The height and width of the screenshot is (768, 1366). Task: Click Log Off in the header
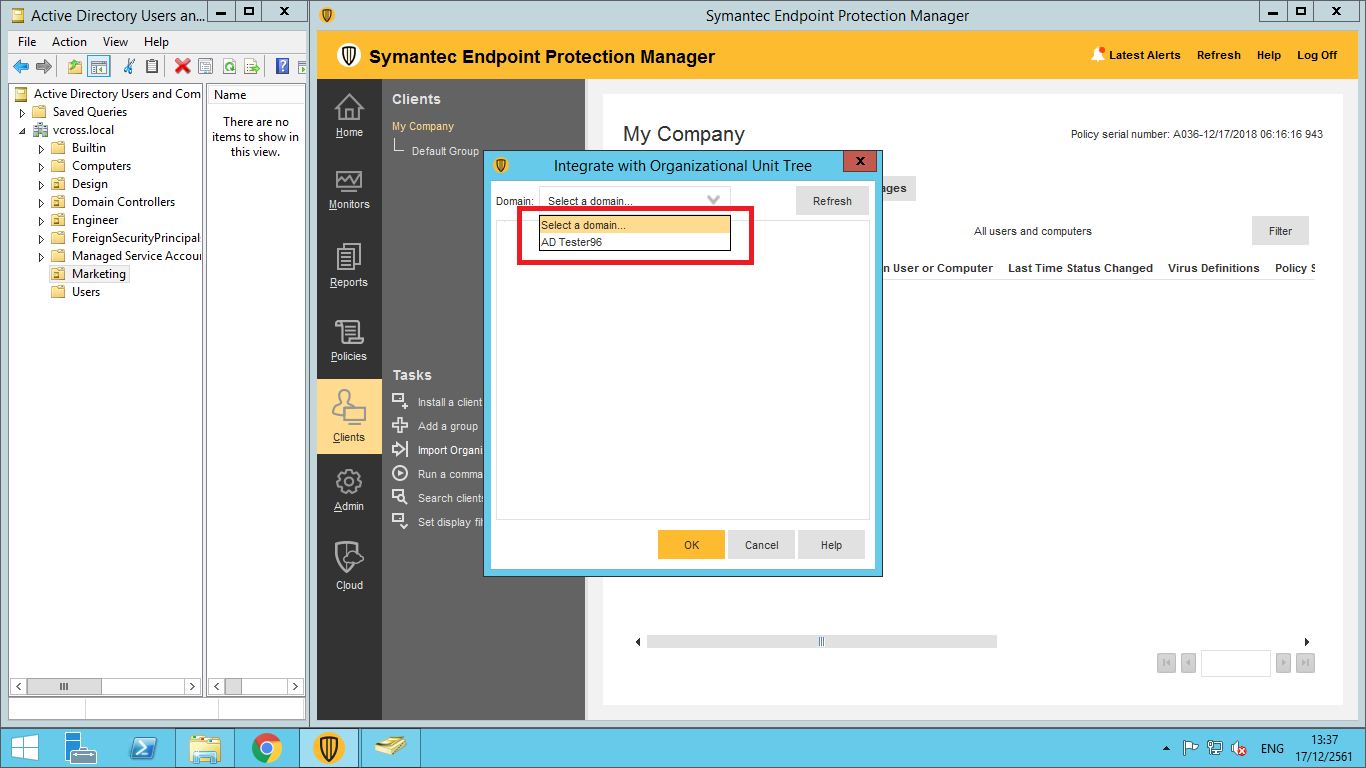pos(1316,55)
